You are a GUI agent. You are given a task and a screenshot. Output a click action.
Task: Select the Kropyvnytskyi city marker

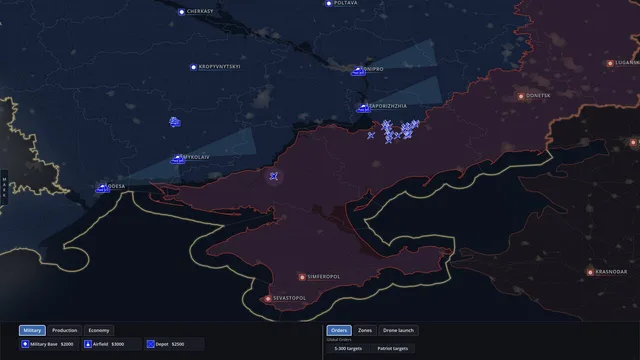[x=193, y=67]
